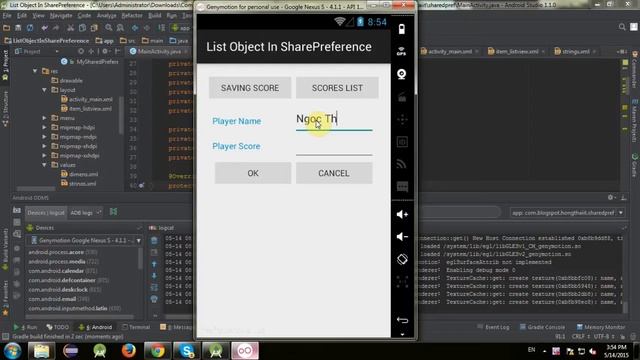Select activity_main.xml in project tree
The height and width of the screenshot is (360, 640).
tap(87, 99)
